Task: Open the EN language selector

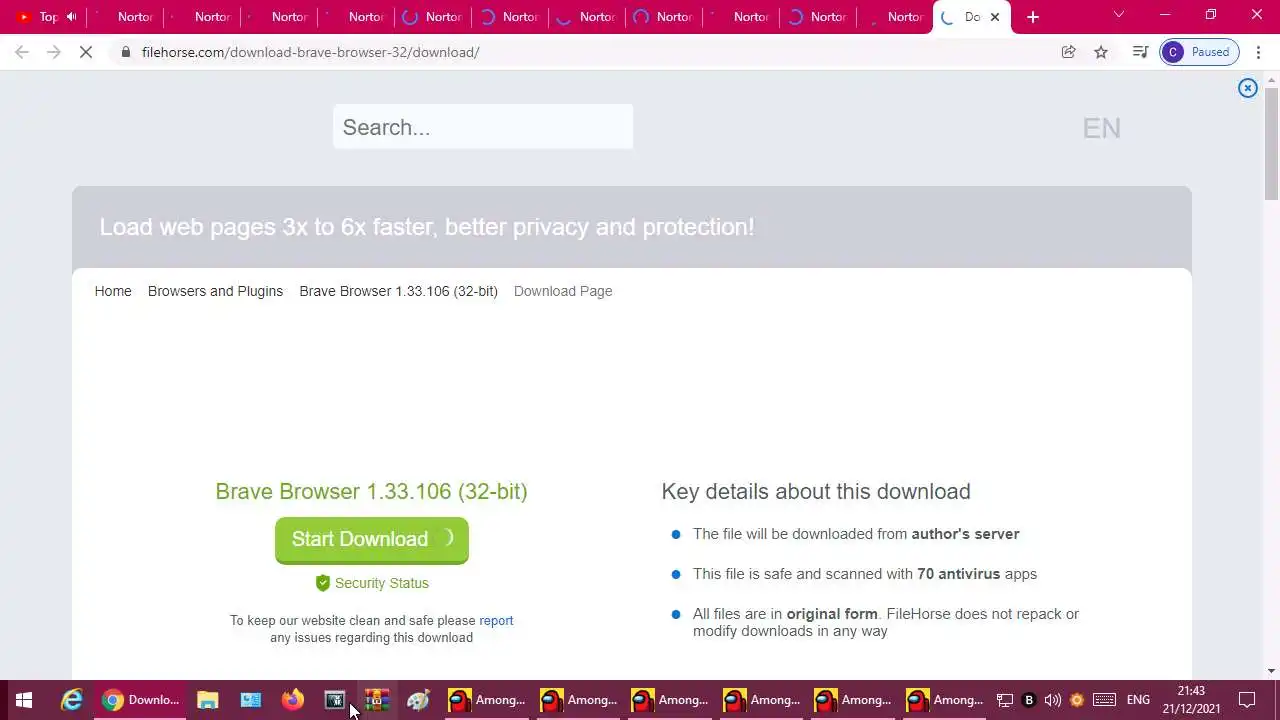Action: point(1101,128)
